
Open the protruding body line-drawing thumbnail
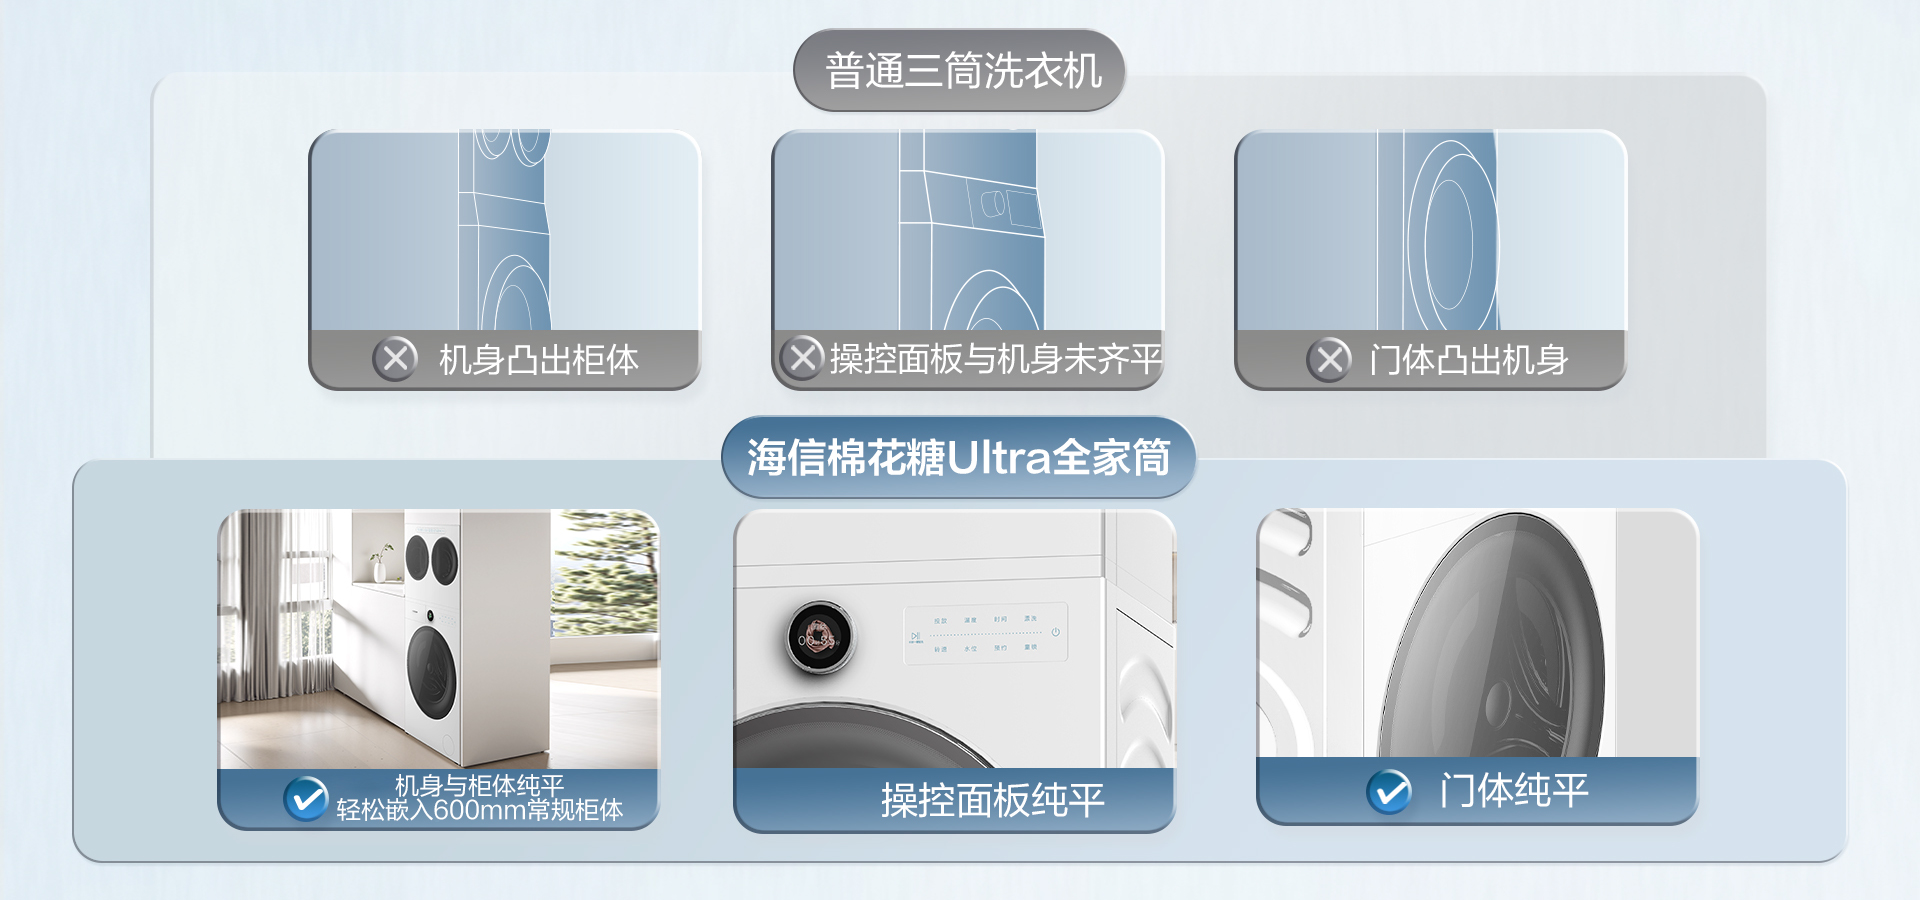[x=504, y=231]
